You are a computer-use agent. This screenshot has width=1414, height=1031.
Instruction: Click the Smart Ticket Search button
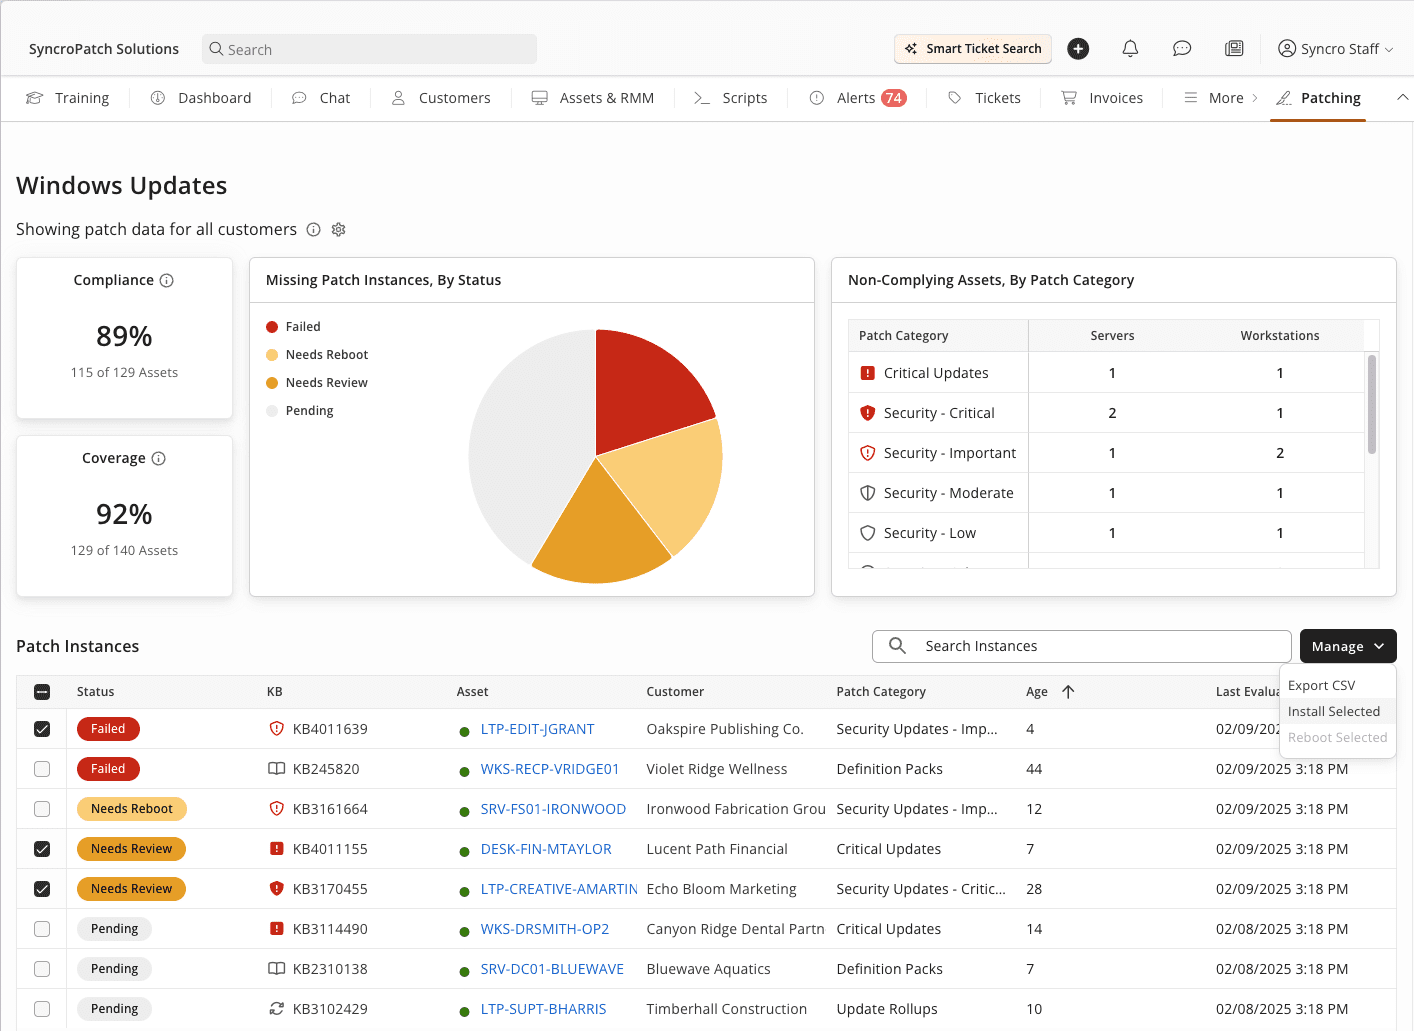(x=973, y=48)
